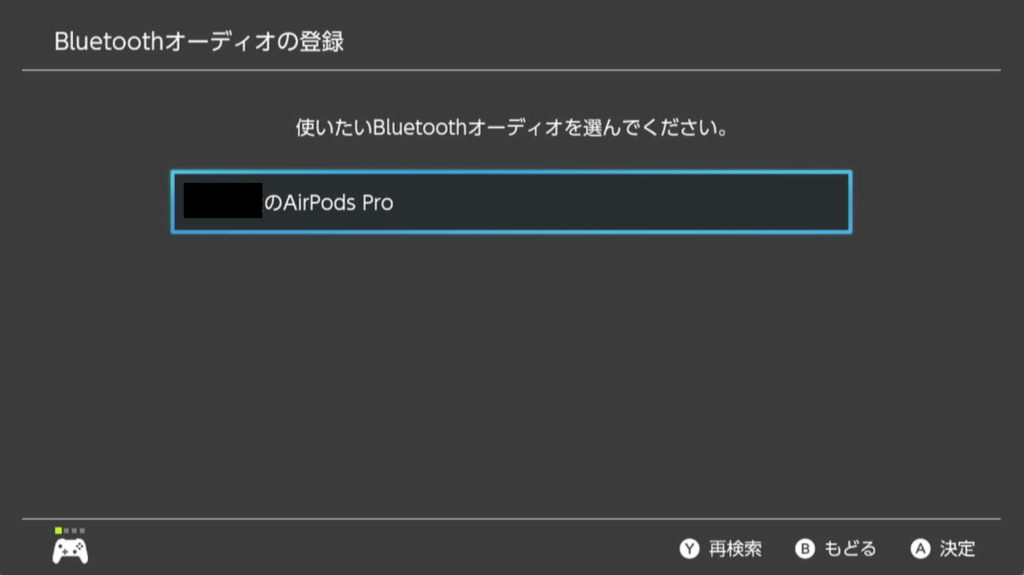Click the green player-one indicator light
This screenshot has height=575, width=1024.
coord(58,531)
